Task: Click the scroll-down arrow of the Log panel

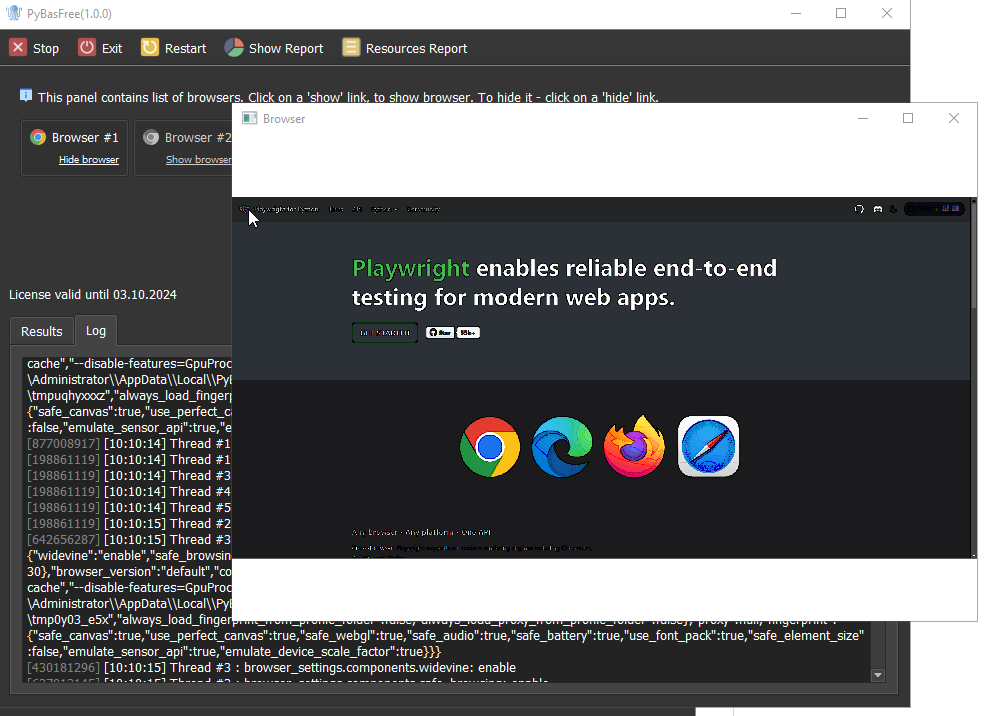Action: pyautogui.click(x=878, y=675)
